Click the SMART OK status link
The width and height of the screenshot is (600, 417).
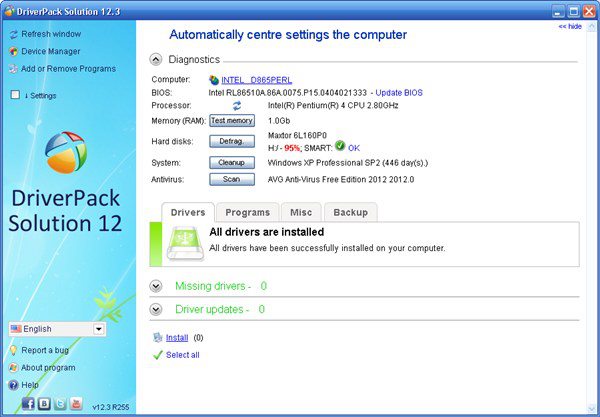(354, 148)
